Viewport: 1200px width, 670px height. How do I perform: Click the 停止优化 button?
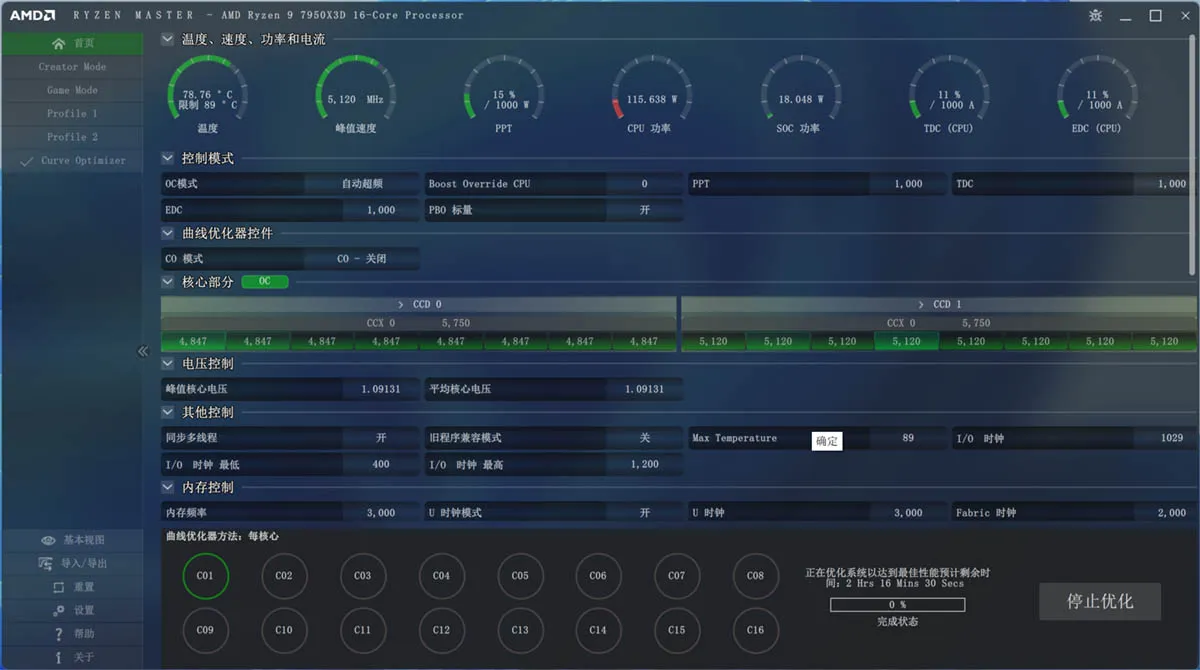[1100, 602]
